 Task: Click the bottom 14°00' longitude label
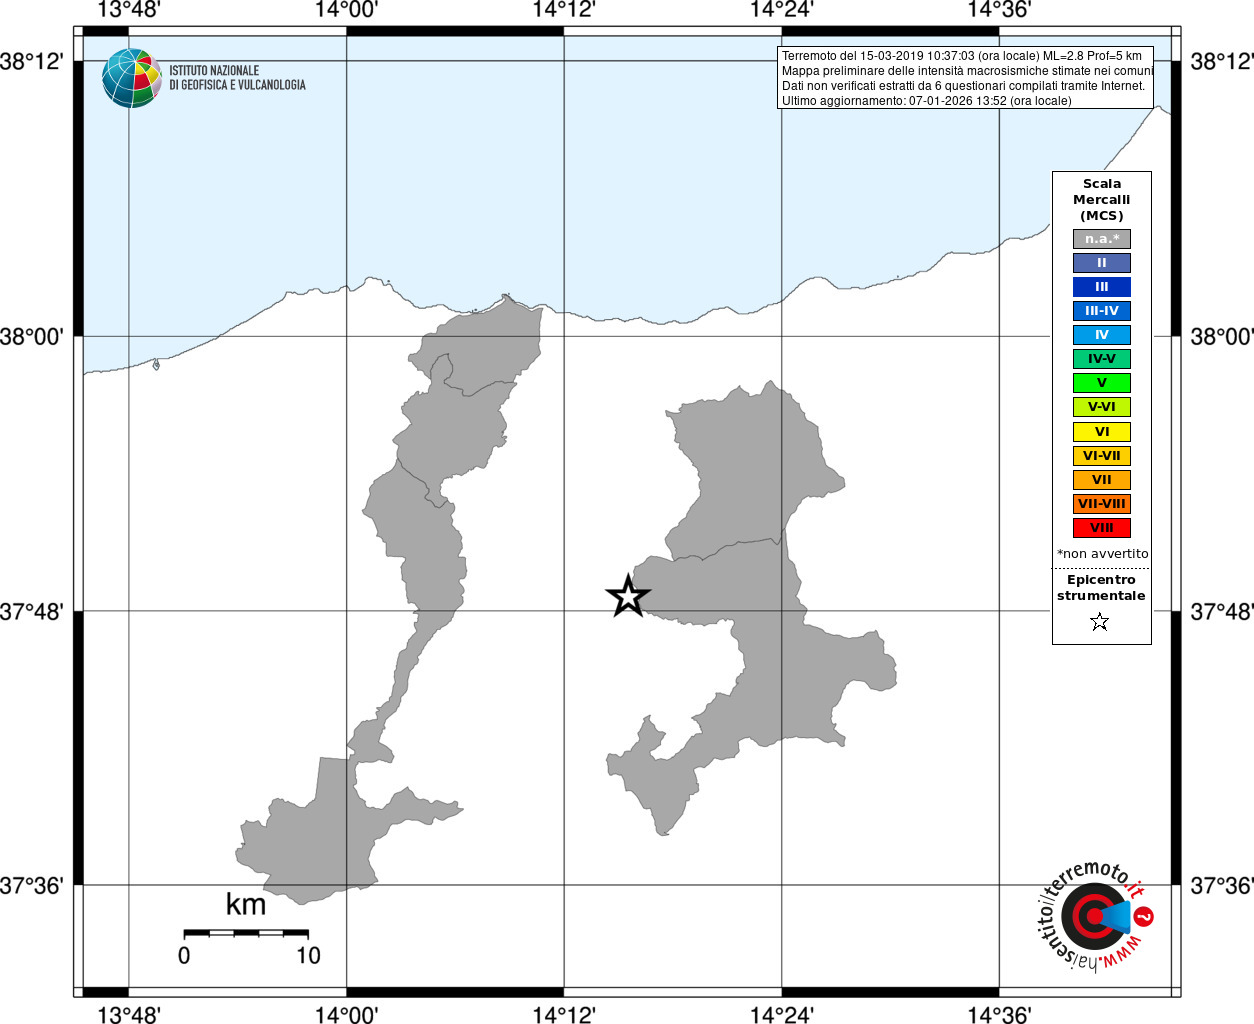pos(346,1014)
